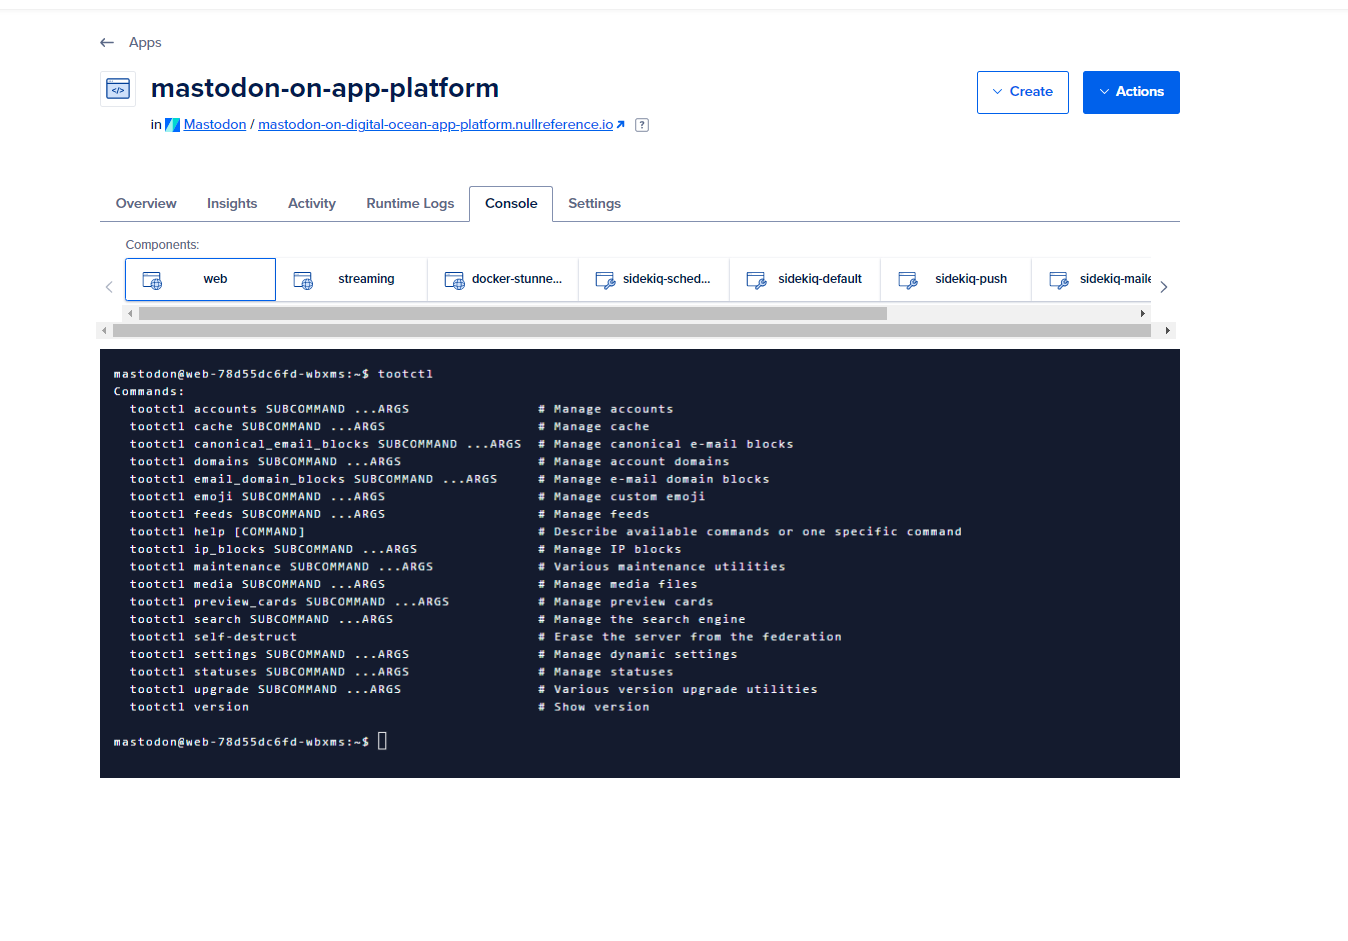Click the streaming component icon
Screen dimensions: 1348x941
[303, 280]
